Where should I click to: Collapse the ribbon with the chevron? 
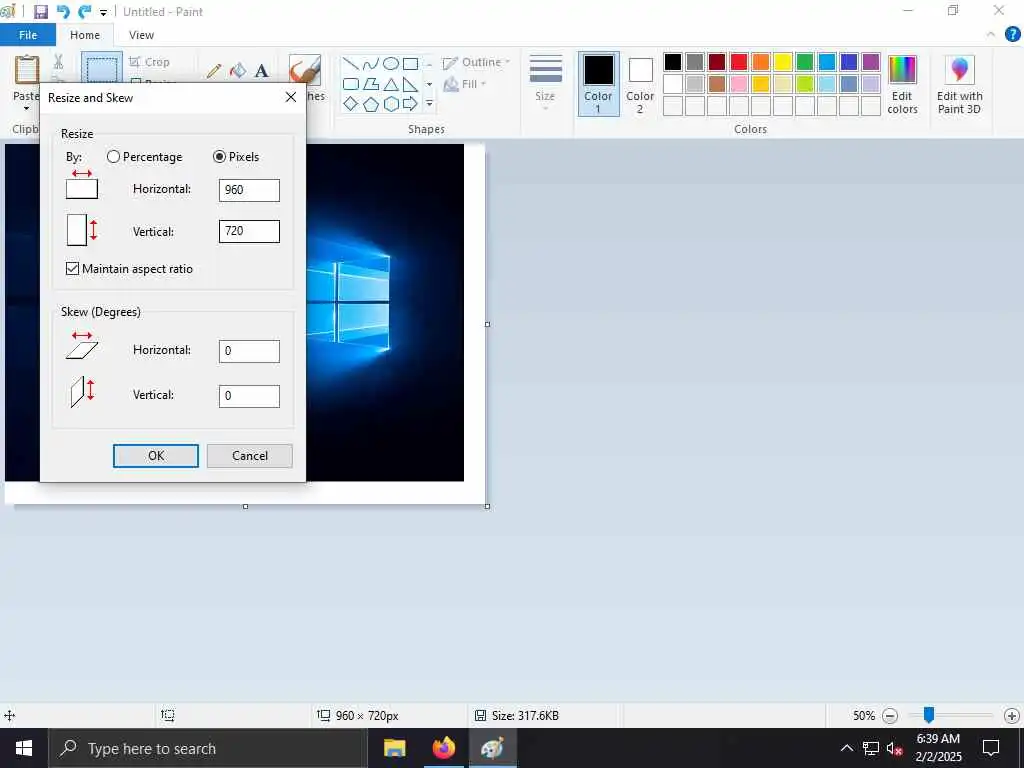pyautogui.click(x=991, y=35)
